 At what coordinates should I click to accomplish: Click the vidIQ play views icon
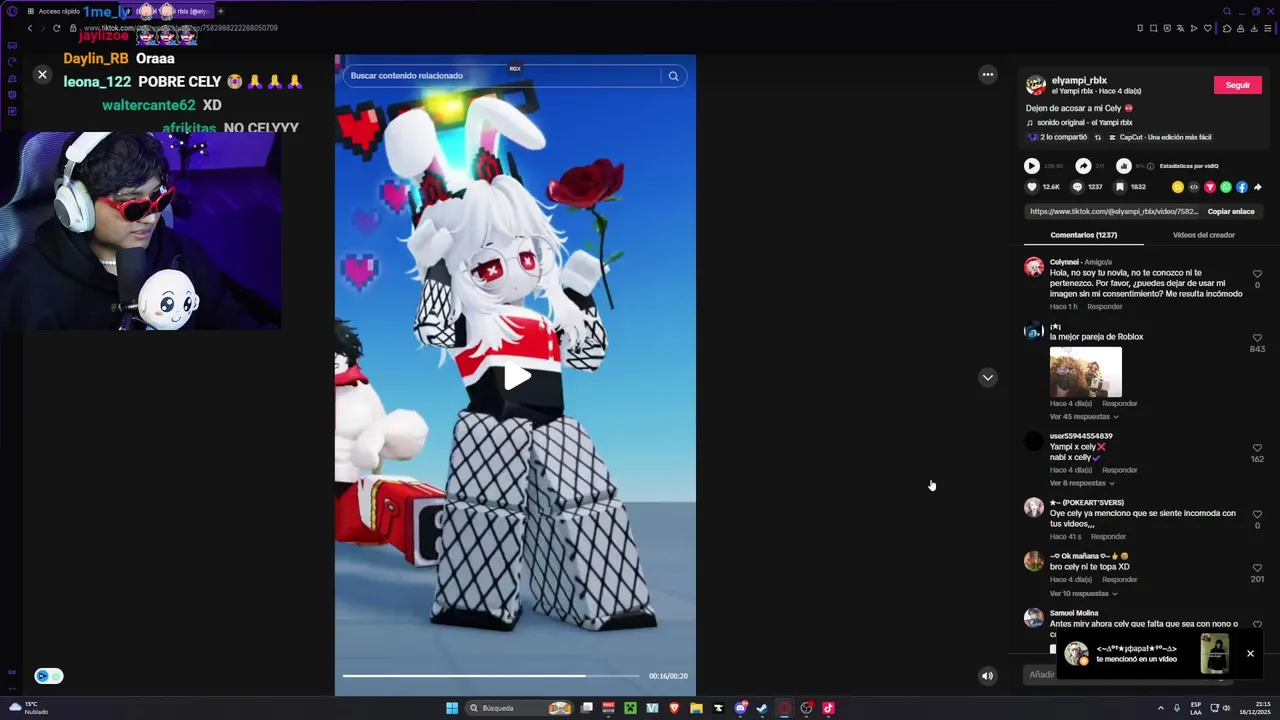[1032, 166]
